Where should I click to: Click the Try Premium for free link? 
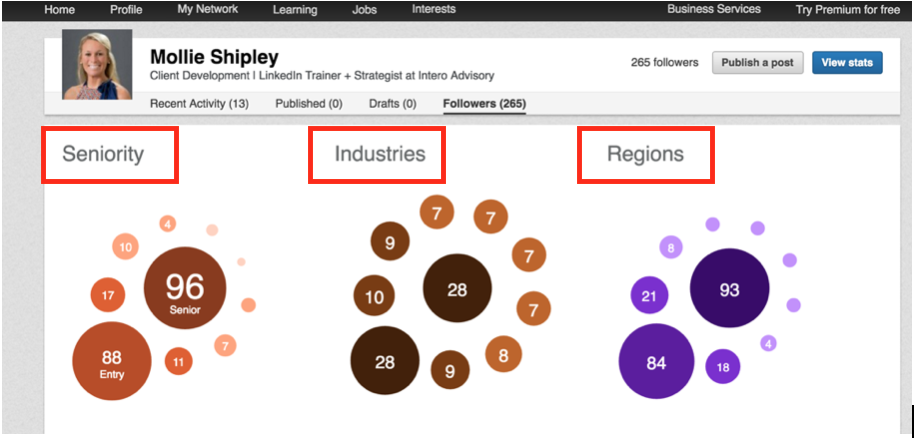click(x=848, y=9)
